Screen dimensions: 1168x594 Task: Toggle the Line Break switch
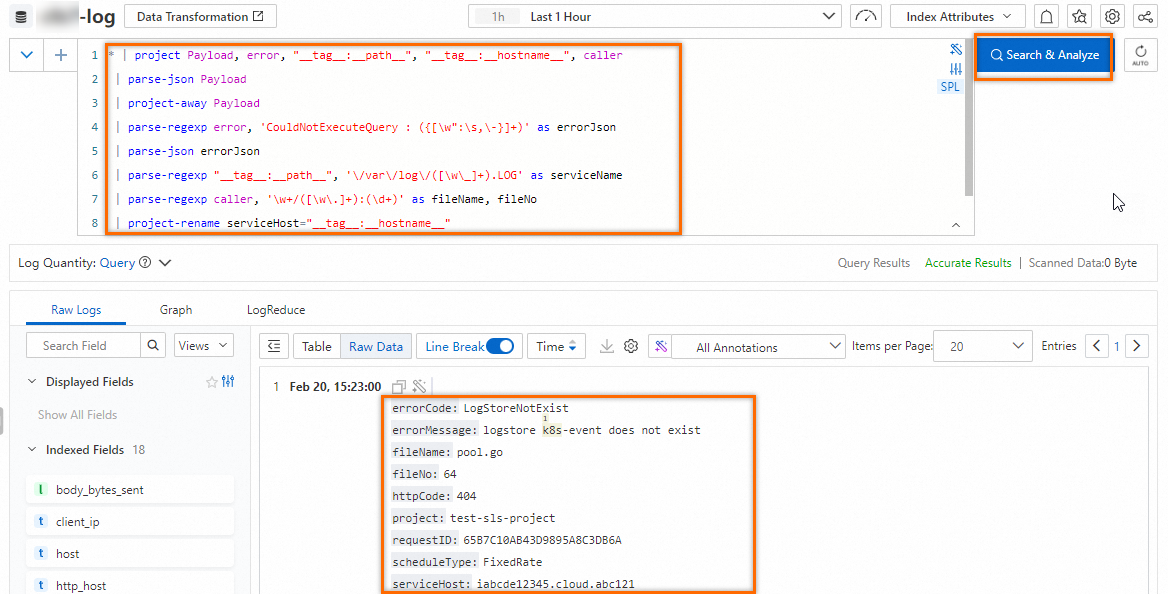tap(500, 346)
